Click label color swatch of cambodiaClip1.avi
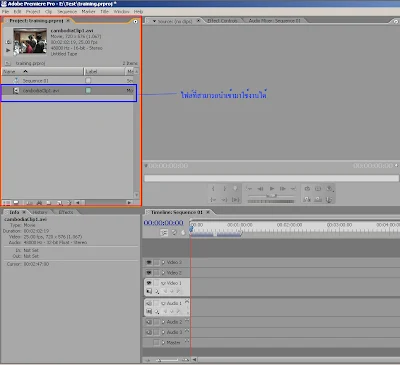Viewport: 400px width, 365px height. coord(88,90)
